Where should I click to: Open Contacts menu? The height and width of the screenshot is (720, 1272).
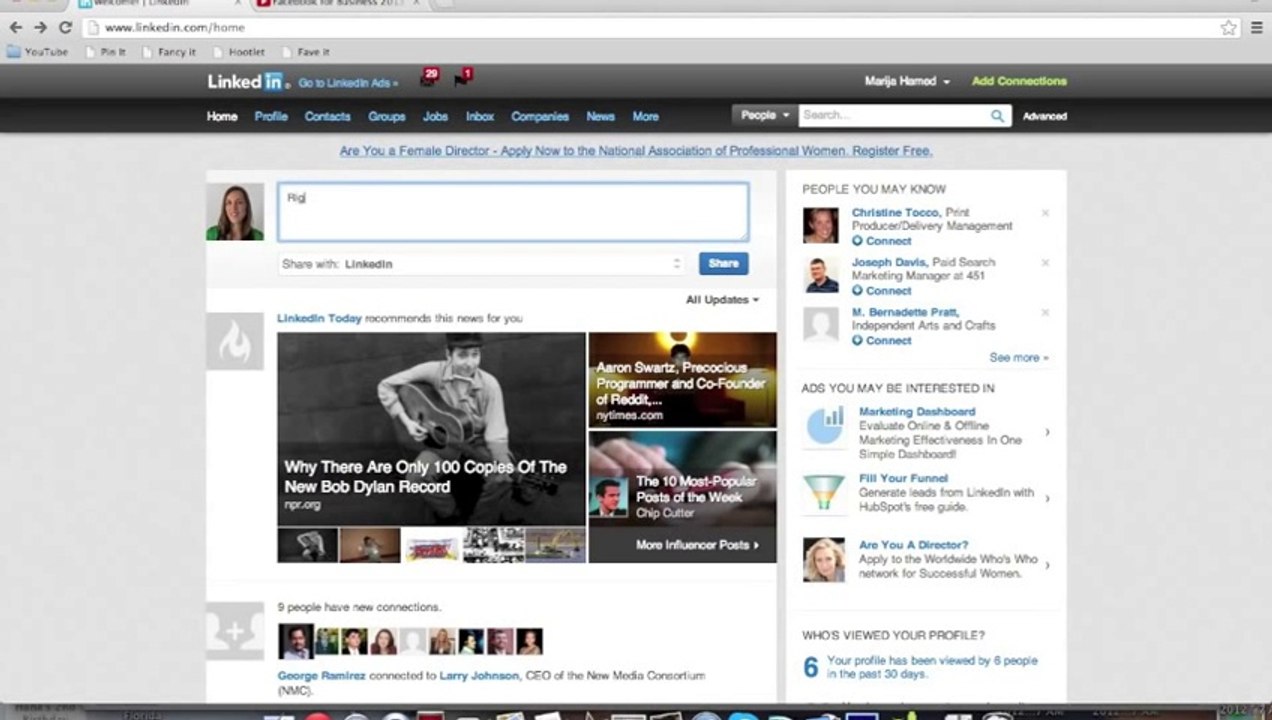327,116
